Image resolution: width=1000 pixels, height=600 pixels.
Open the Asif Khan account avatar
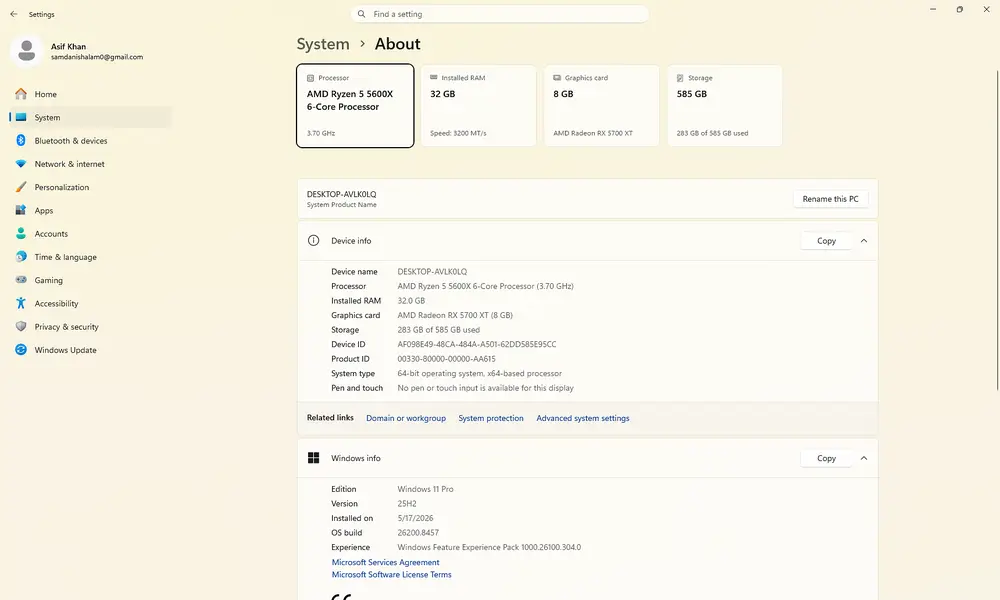pos(27,51)
